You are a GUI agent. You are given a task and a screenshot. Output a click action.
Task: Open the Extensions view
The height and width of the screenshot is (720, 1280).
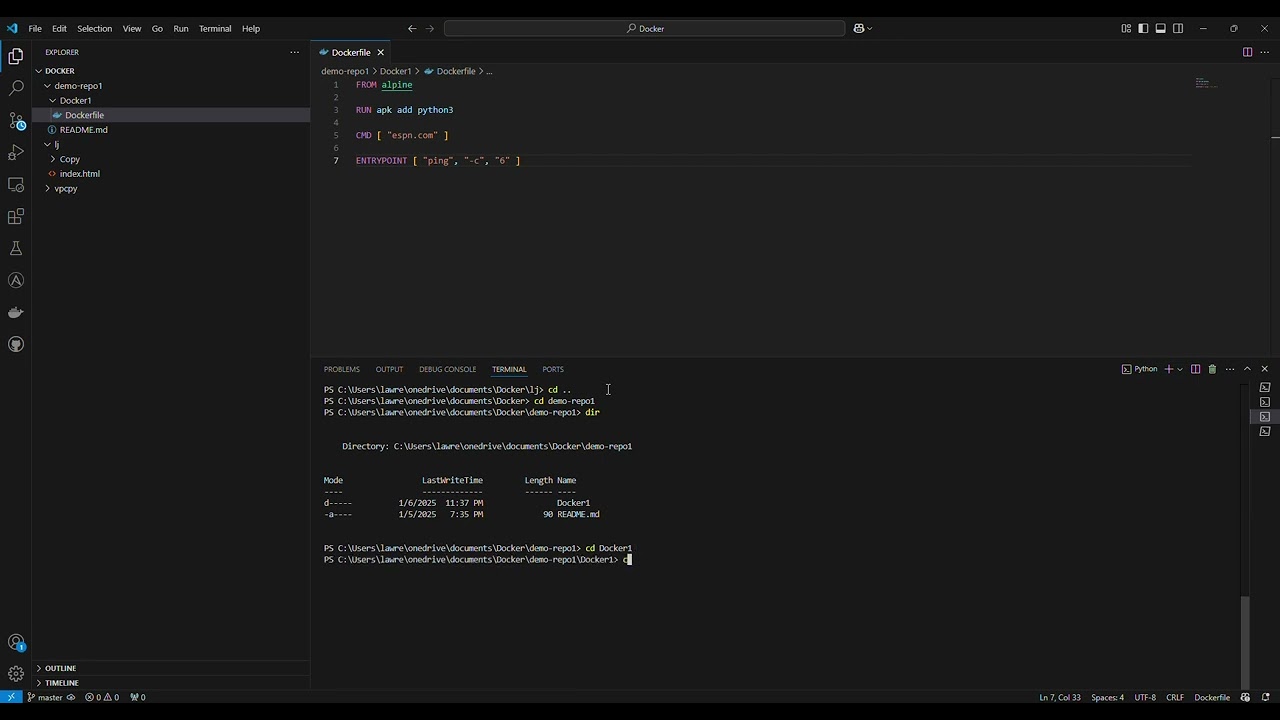click(16, 217)
